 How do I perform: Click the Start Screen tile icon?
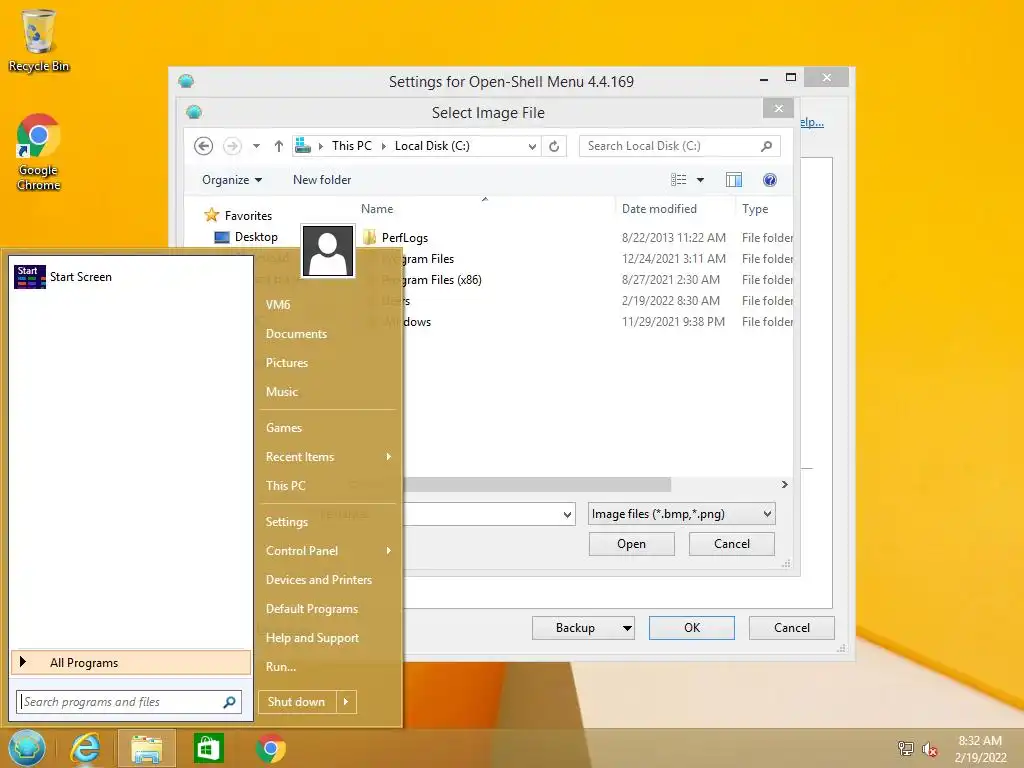pos(29,277)
